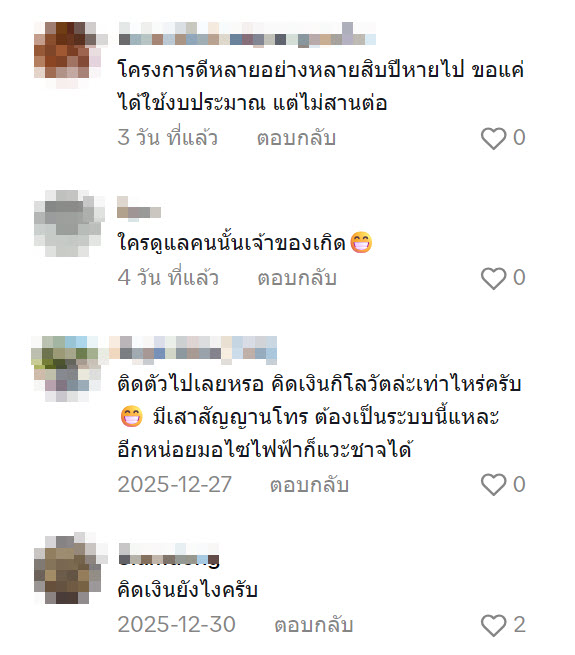Click ตอบกลับ next to 2025-12-30
Viewport: 575px width, 655px height.
tap(314, 625)
